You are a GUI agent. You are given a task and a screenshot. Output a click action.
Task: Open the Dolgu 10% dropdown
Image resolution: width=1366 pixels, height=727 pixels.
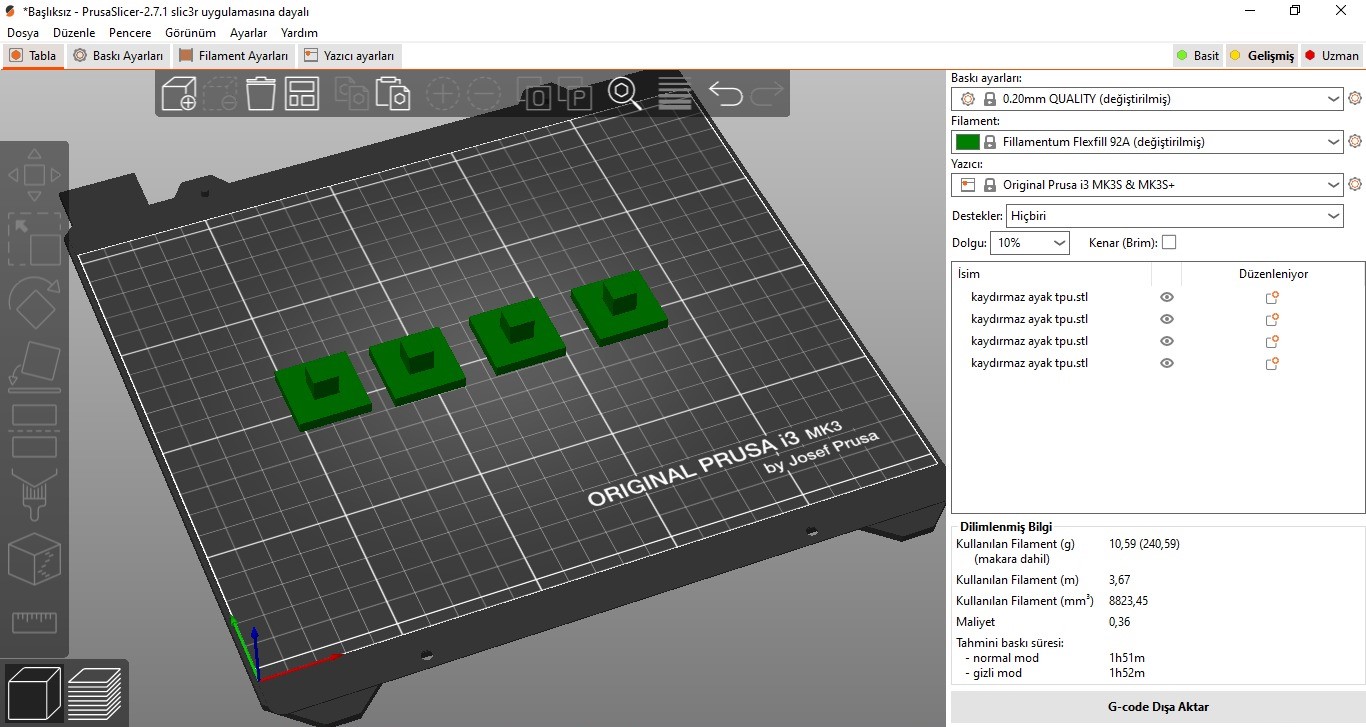tap(1030, 243)
